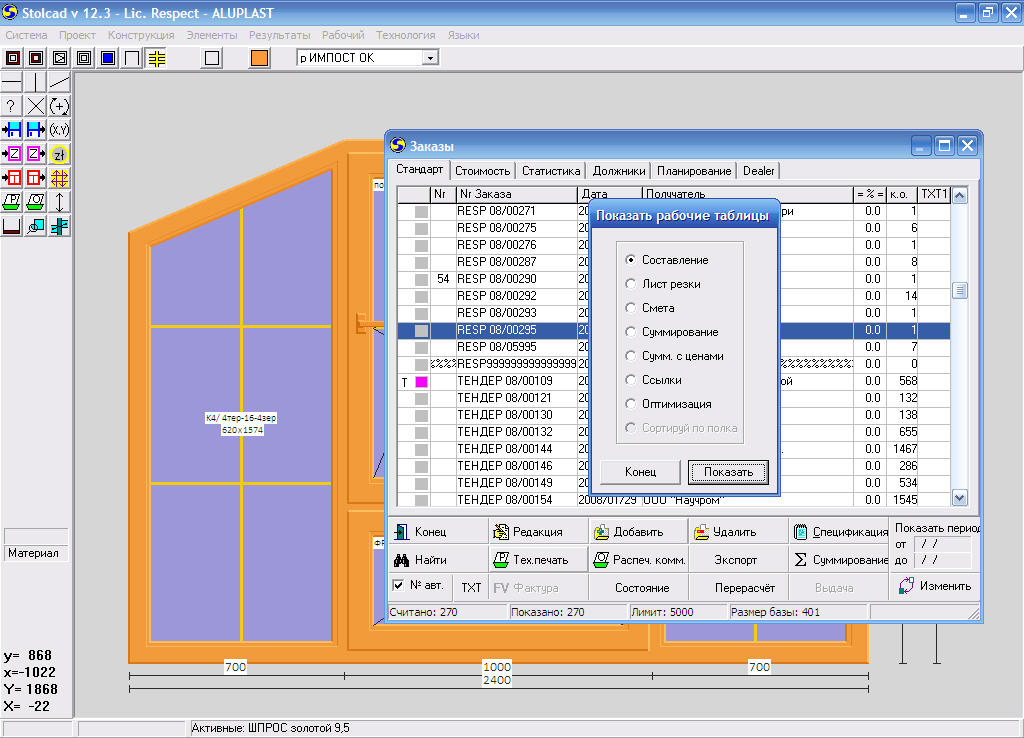Select the diagonal line tool
1024x738 pixels.
[x=59, y=82]
